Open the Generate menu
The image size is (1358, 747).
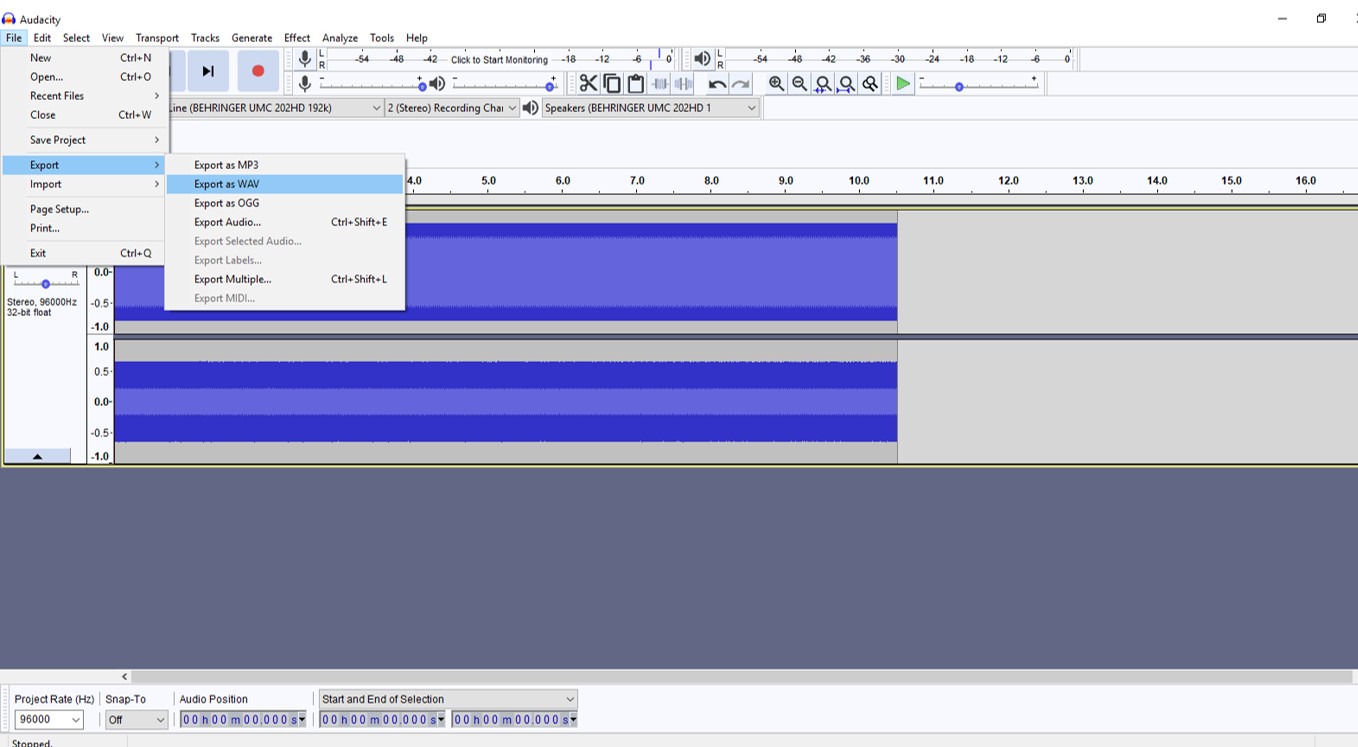252,38
